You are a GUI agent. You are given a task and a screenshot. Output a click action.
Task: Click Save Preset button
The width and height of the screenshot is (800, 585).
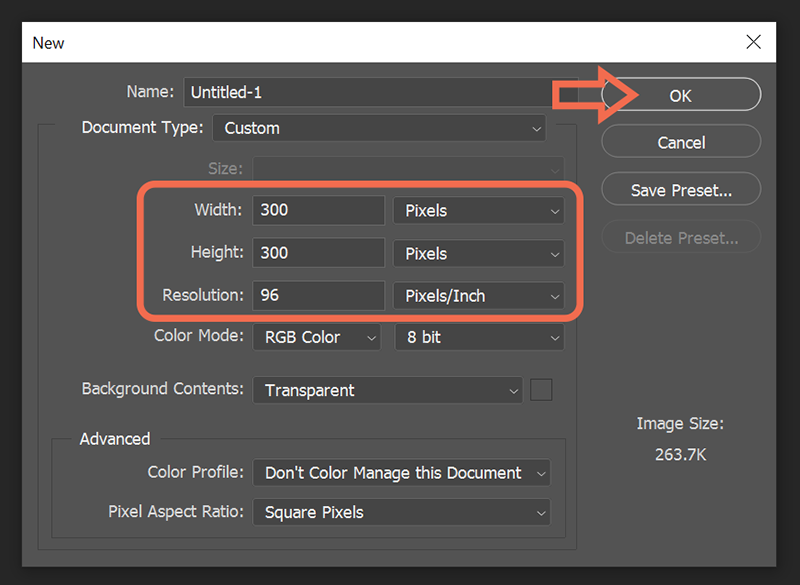tap(681, 189)
